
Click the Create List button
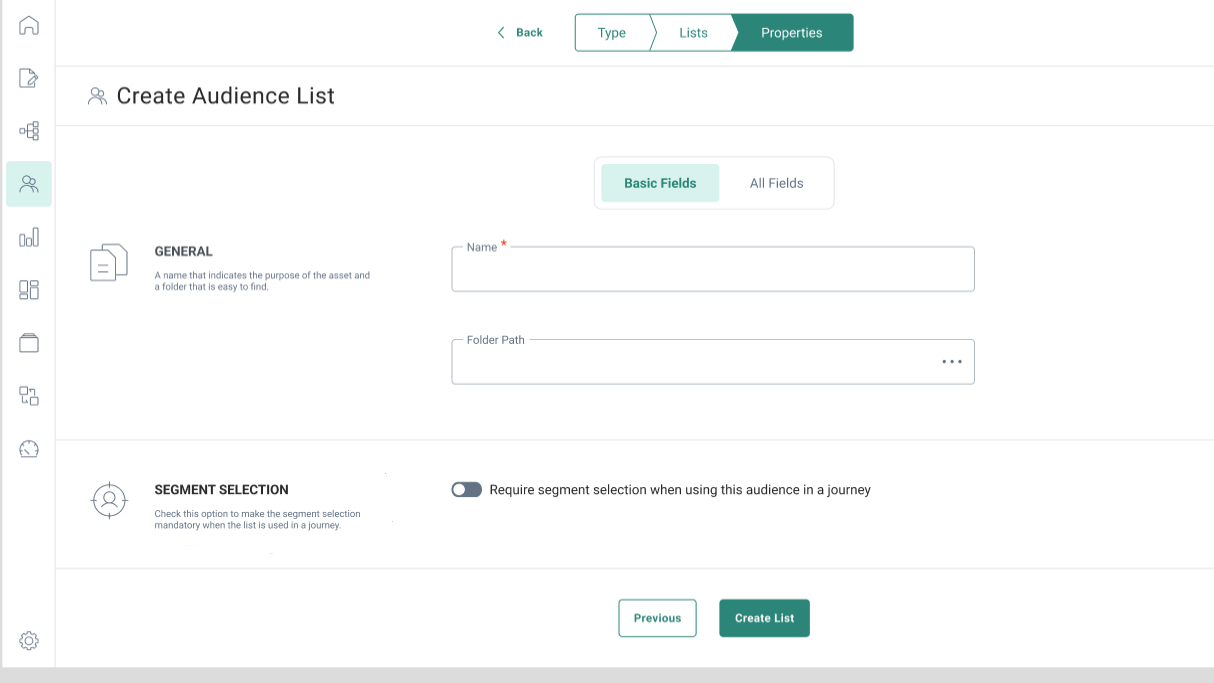pyautogui.click(x=764, y=618)
